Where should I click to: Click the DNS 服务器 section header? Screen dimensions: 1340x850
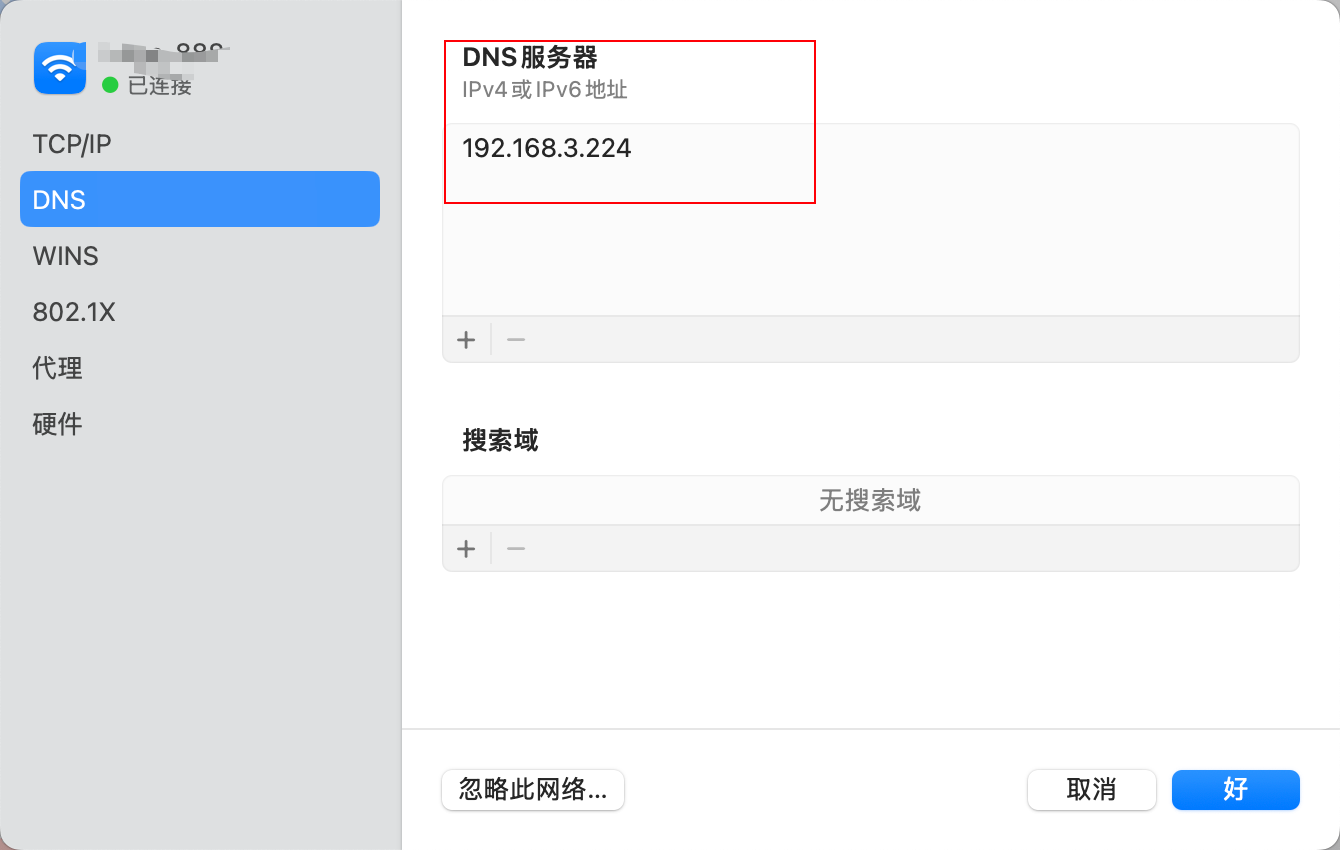coord(531,57)
